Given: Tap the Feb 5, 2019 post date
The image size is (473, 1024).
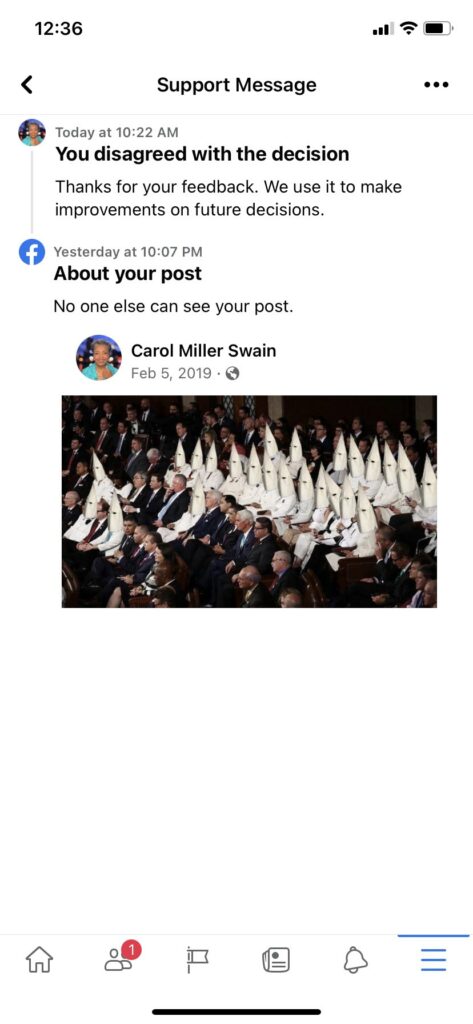Looking at the screenshot, I should pos(171,373).
